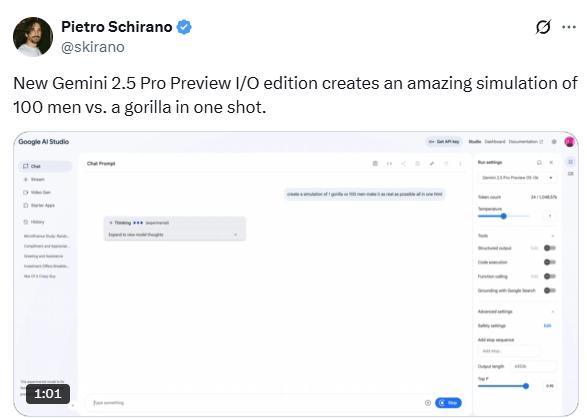Open the Gemini 2.5 Pro Preview model dropdown
The width and height of the screenshot is (587, 418).
[517, 178]
